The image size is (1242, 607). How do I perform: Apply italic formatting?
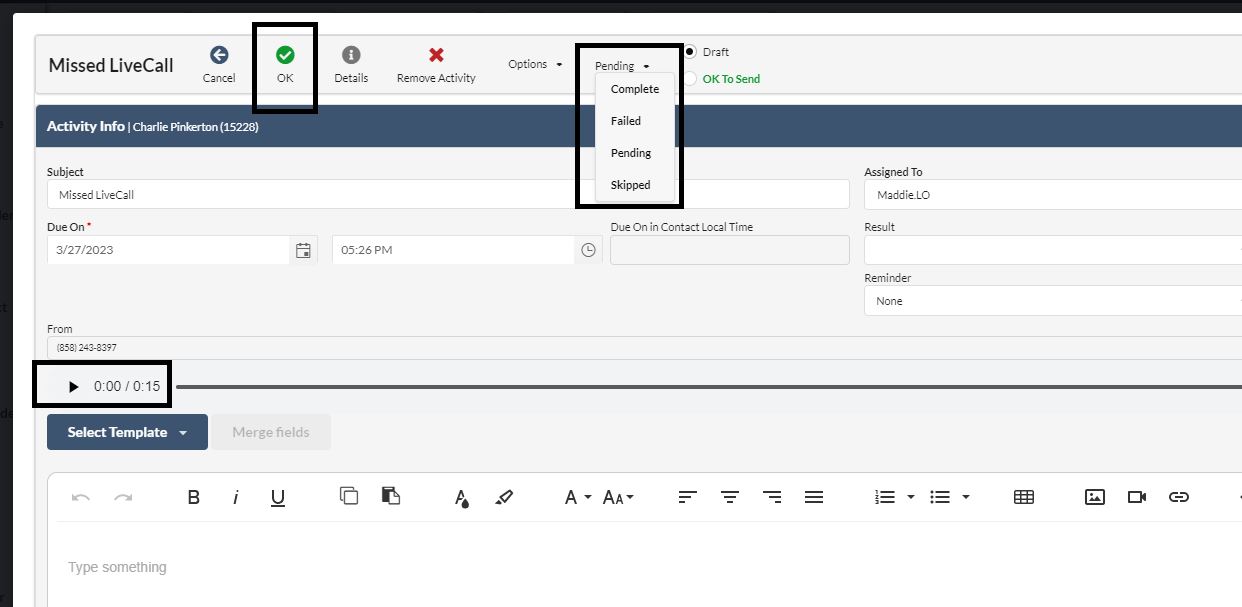click(x=236, y=496)
